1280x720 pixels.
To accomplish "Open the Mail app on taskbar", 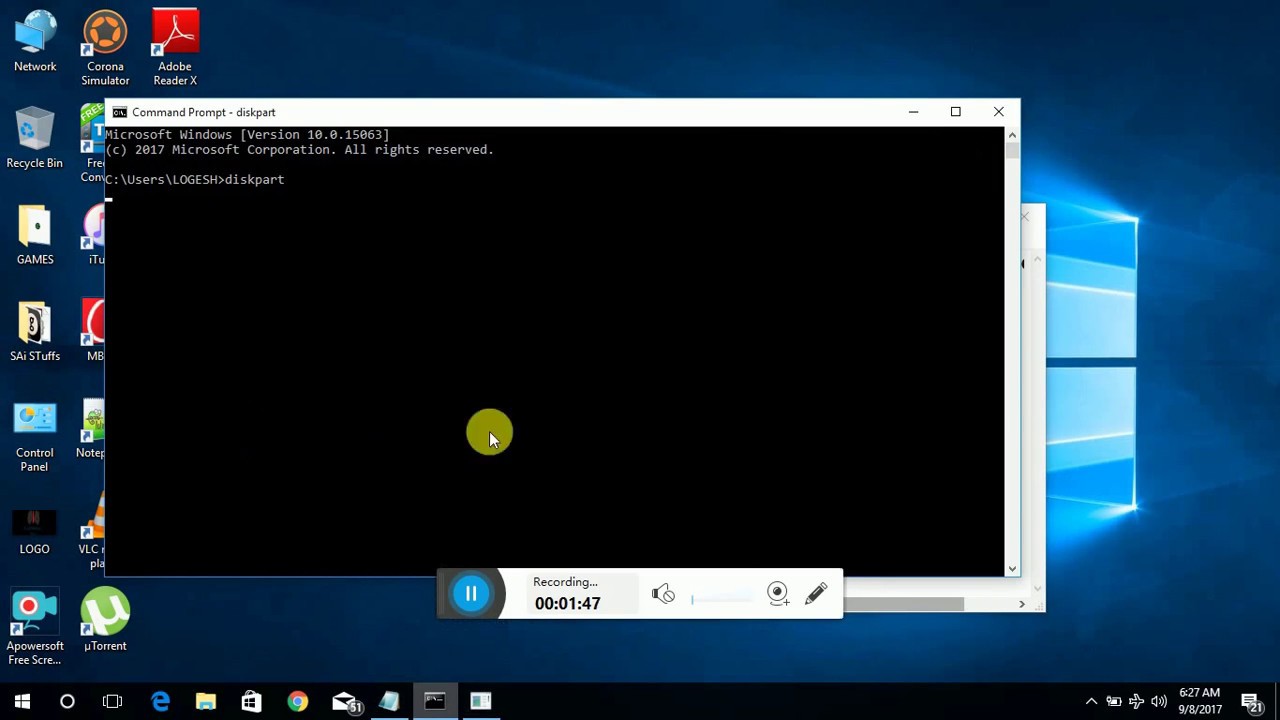I will (x=345, y=701).
